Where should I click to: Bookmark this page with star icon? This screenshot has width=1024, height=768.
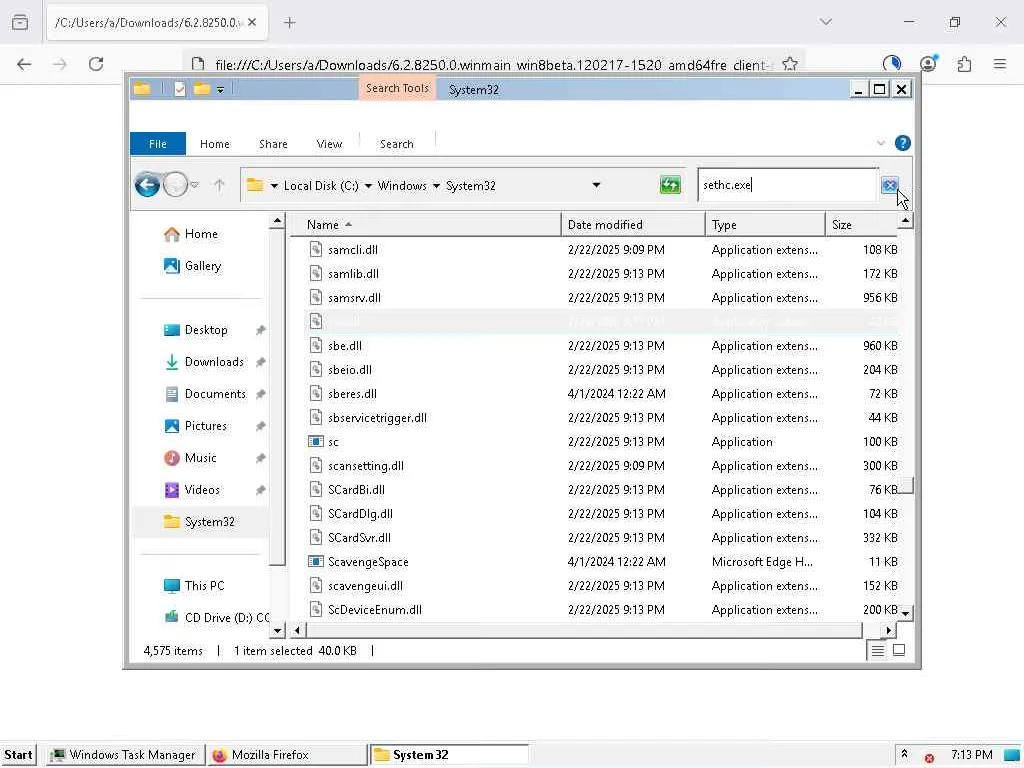click(790, 64)
